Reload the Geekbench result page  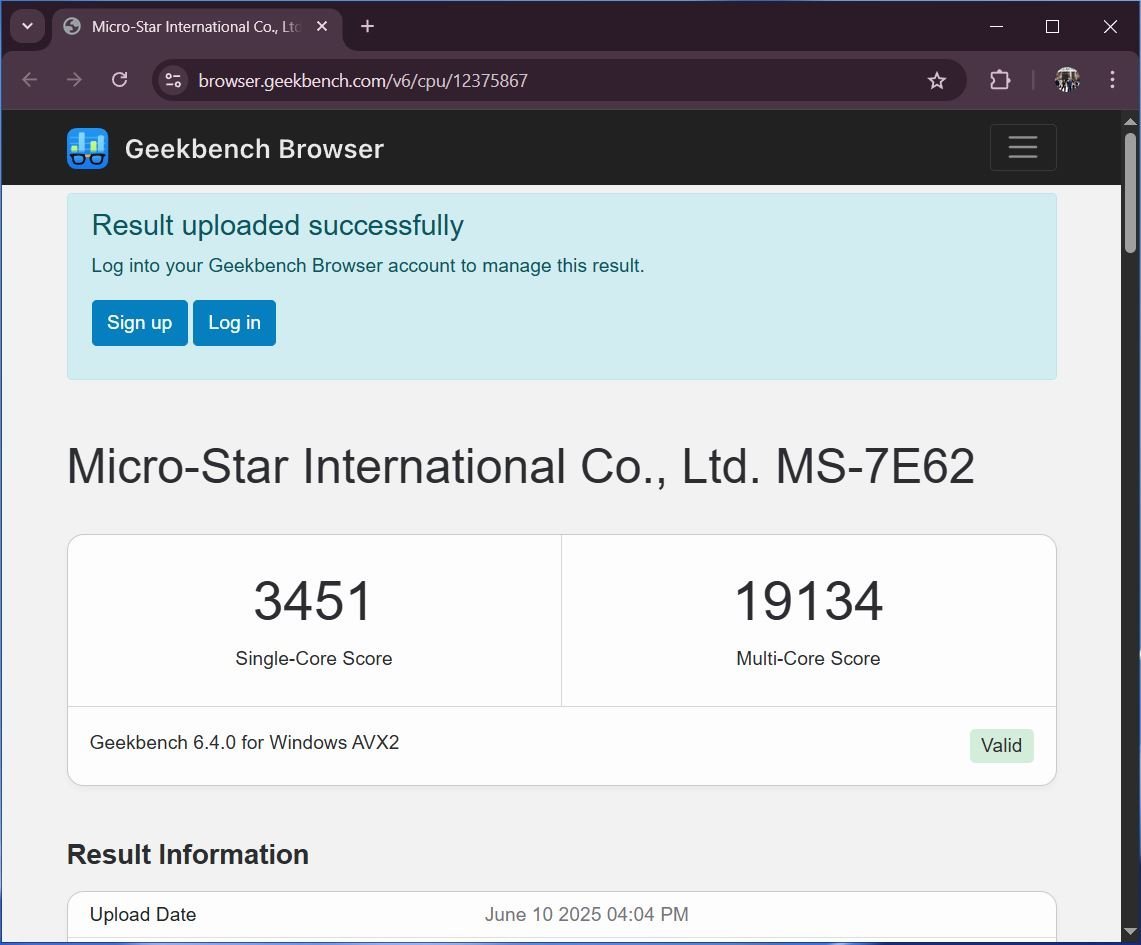(x=119, y=80)
